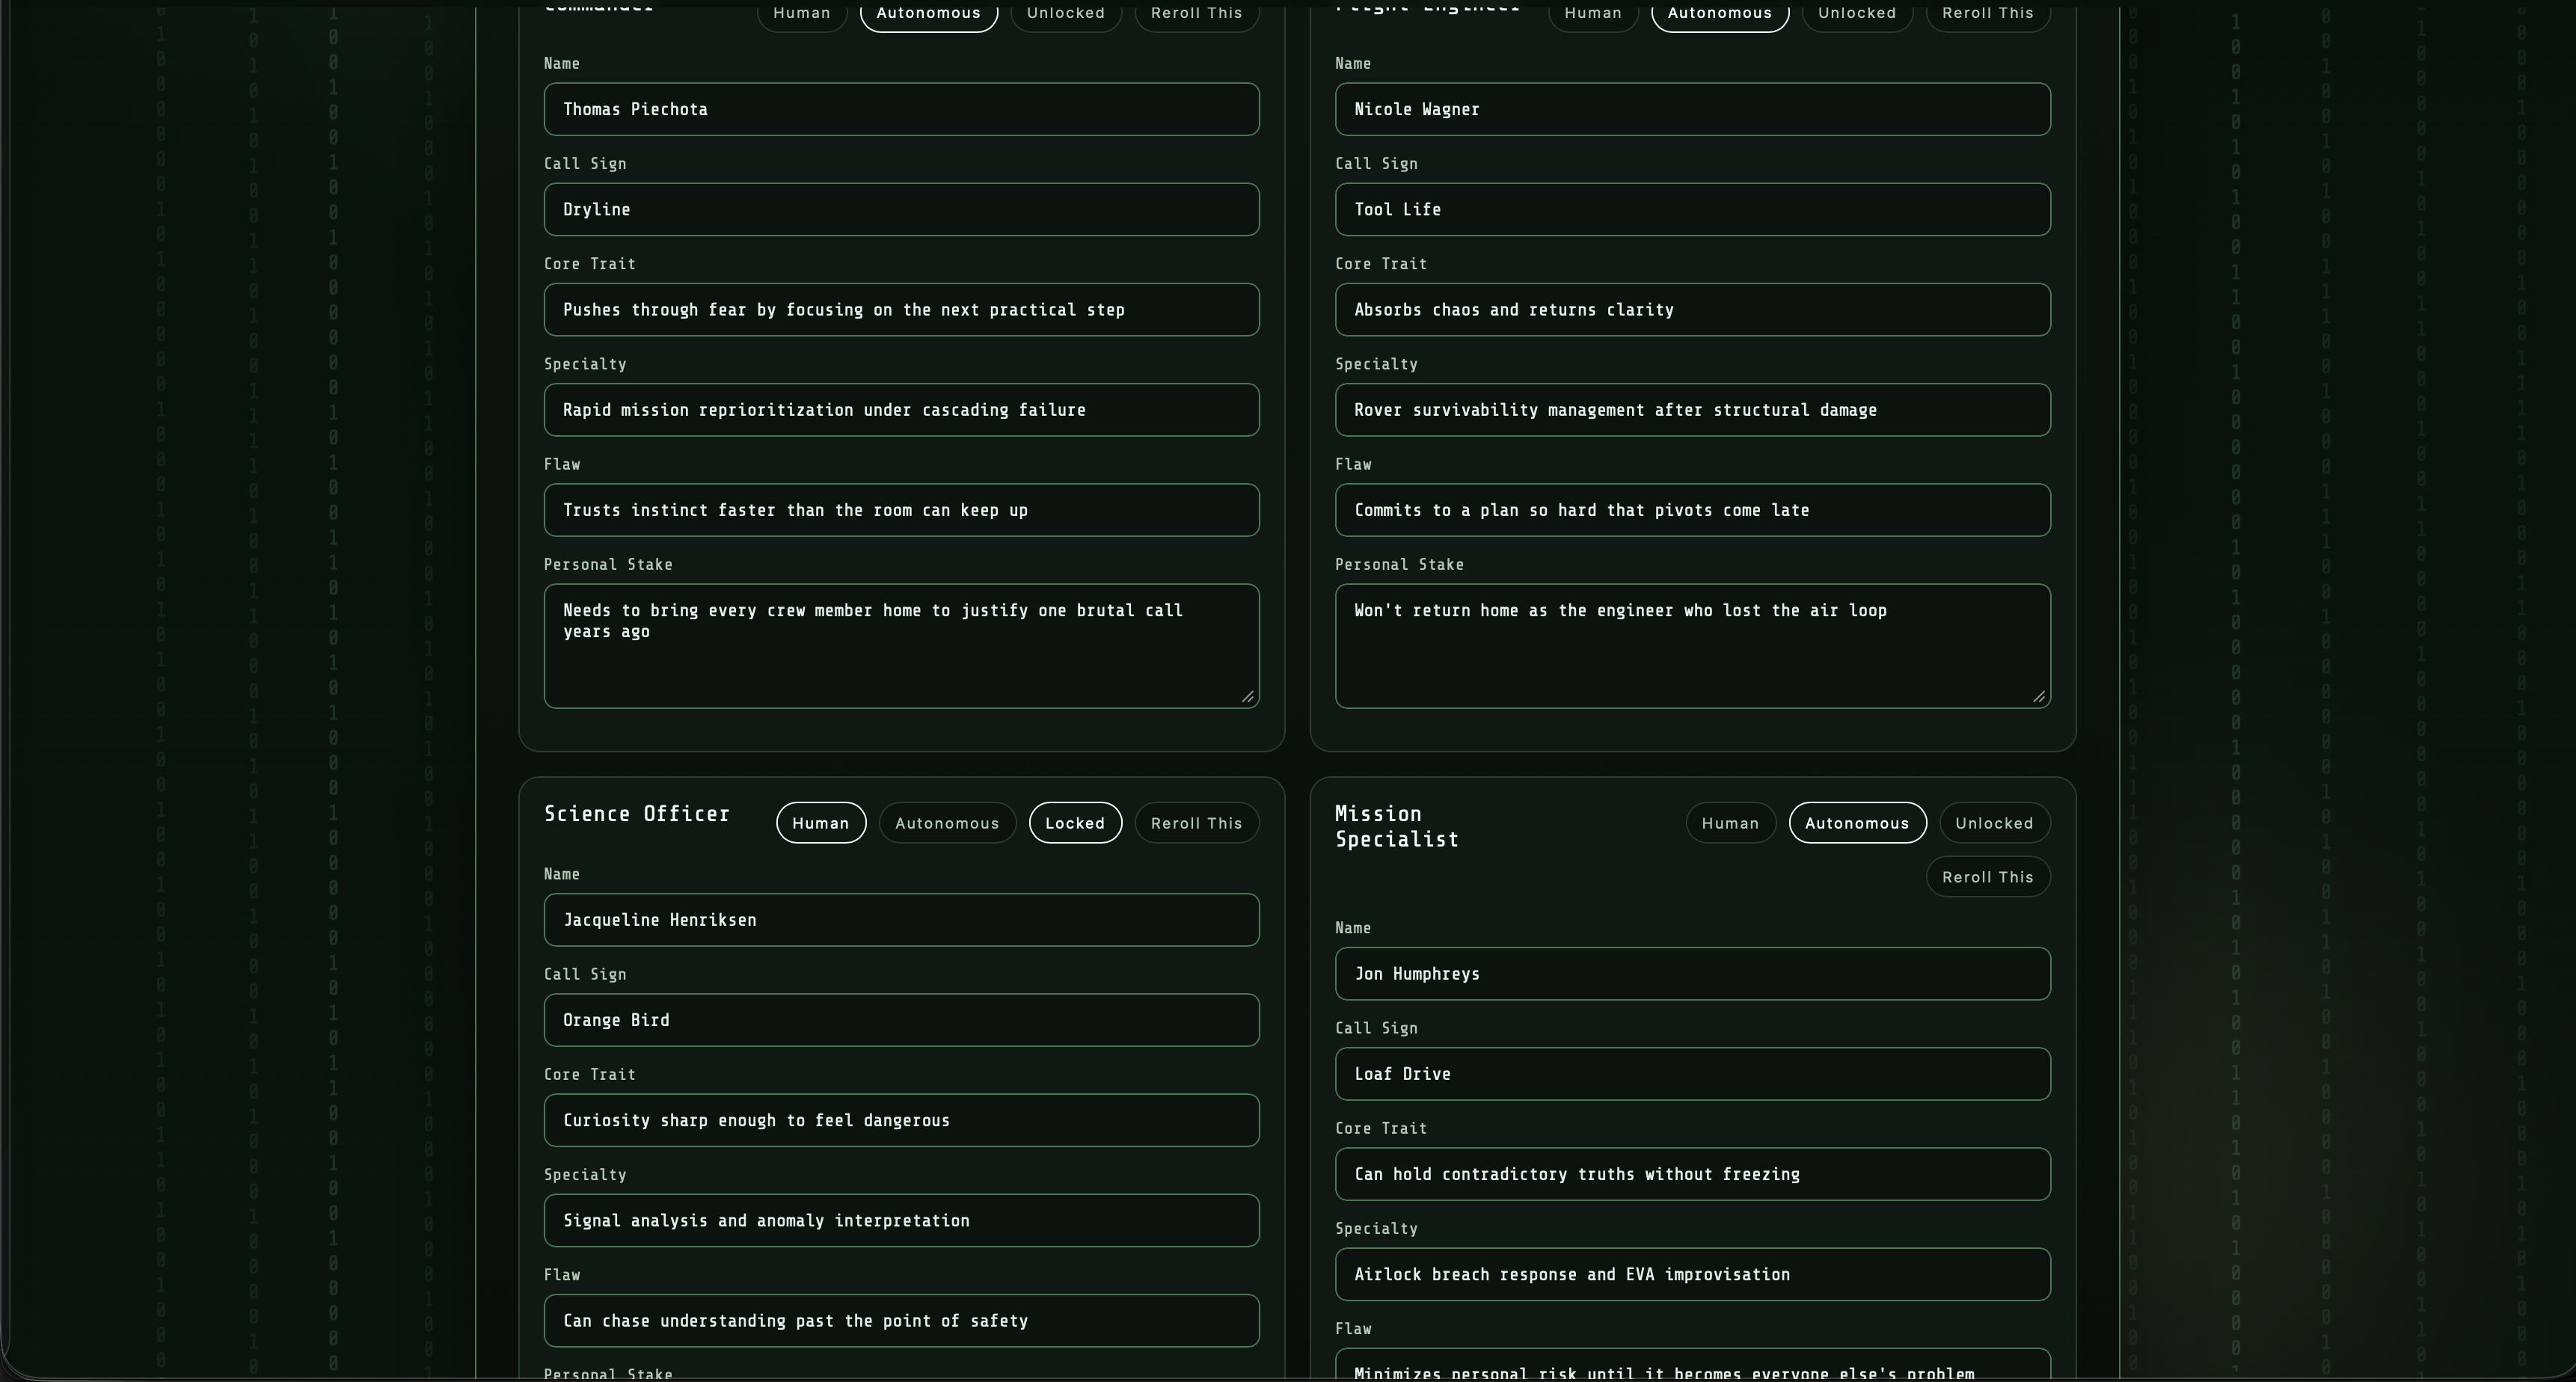Edit the Loaf Drive call sign field
Viewport: 2576px width, 1382px height.
coord(1691,1074)
